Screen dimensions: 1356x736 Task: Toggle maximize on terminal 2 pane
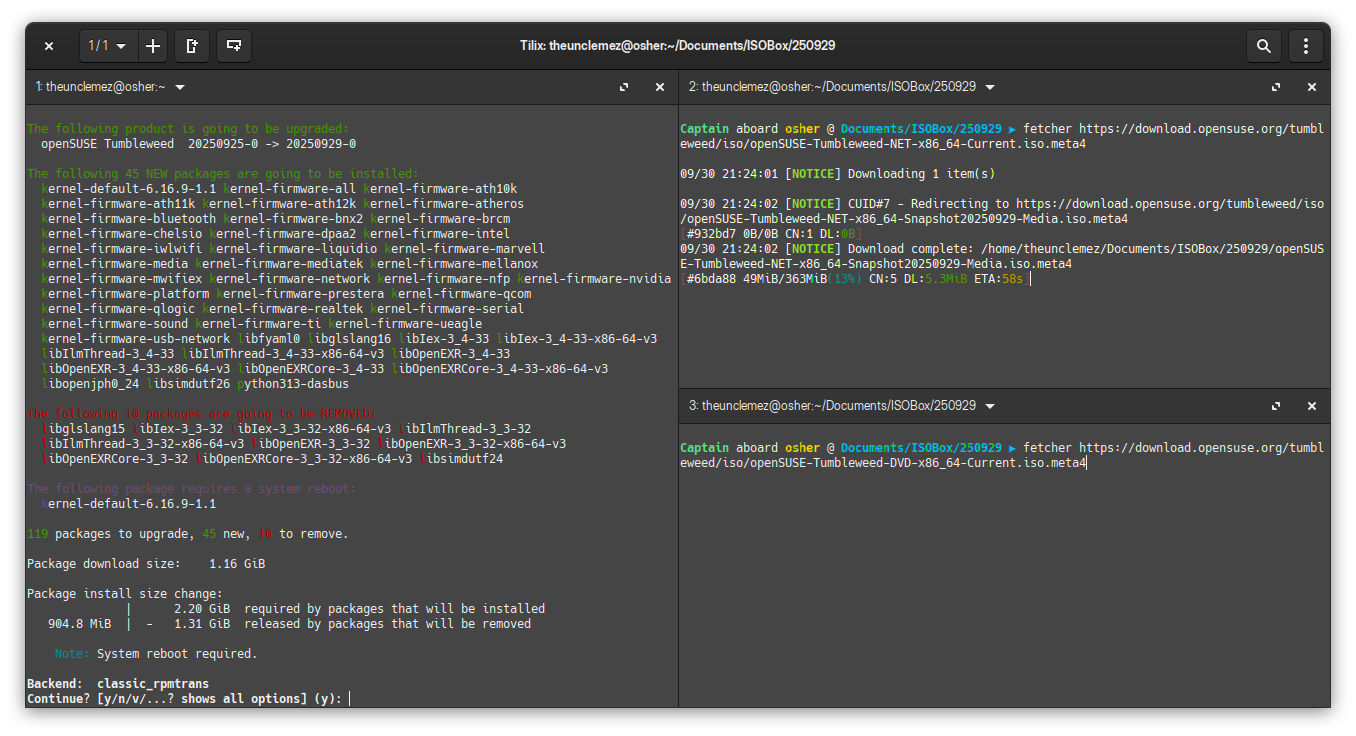[1276, 87]
